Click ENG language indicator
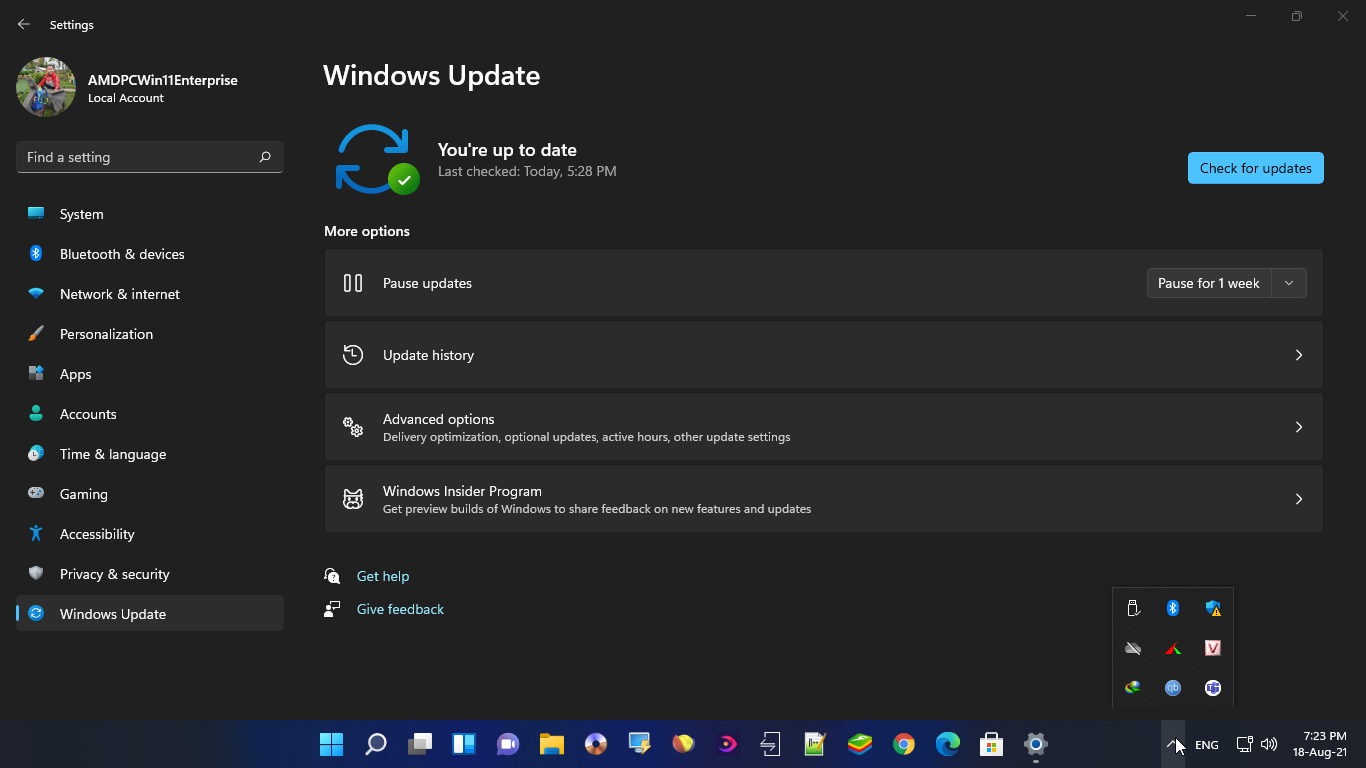1366x768 pixels. click(1207, 745)
